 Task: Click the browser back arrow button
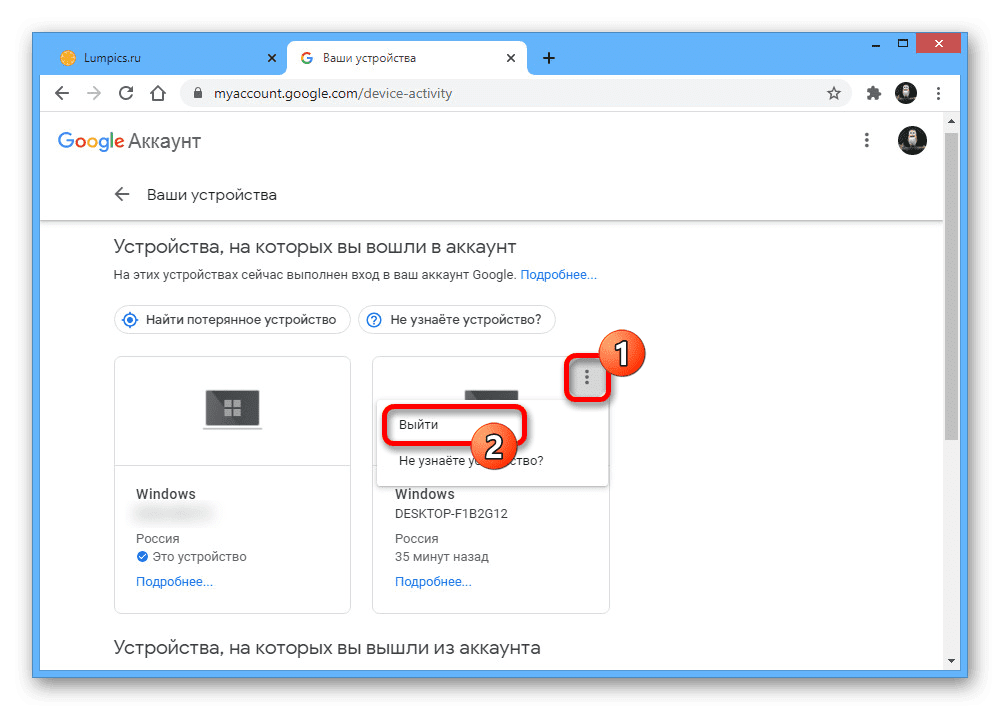[x=62, y=93]
